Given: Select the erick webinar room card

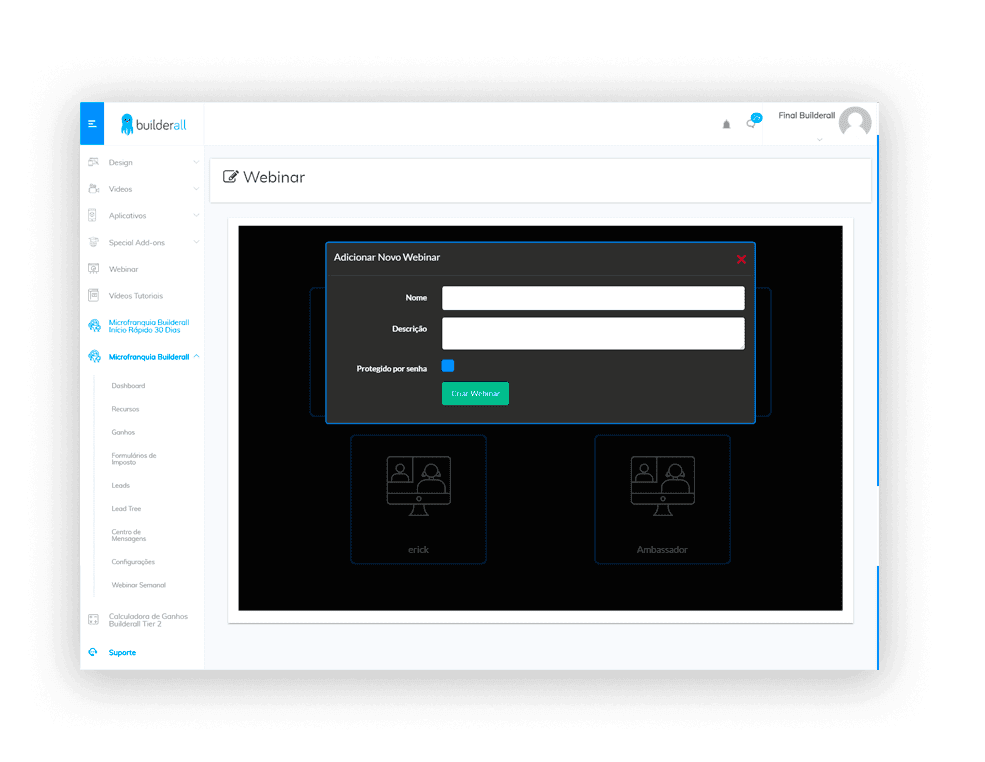Looking at the screenshot, I should 418,499.
